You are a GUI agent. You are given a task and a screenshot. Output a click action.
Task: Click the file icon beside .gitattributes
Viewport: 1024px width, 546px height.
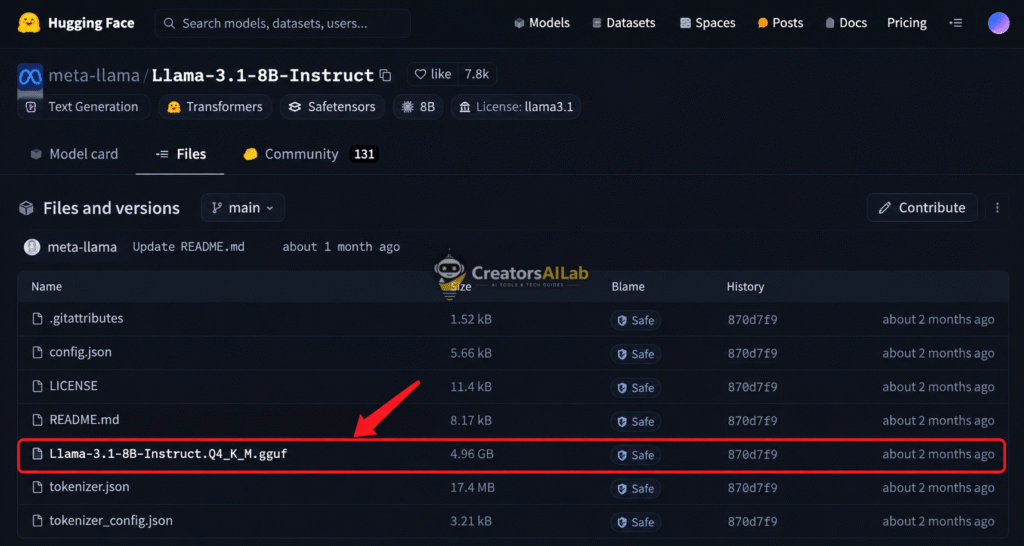click(38, 319)
